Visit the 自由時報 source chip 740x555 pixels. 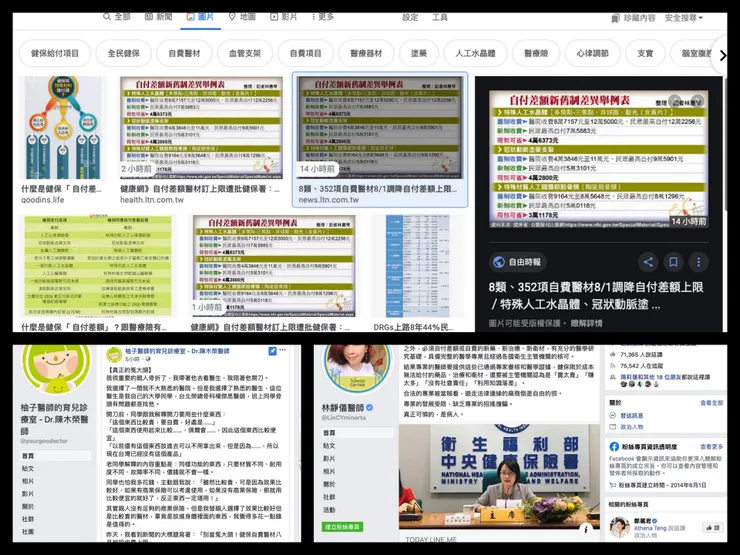pos(518,262)
